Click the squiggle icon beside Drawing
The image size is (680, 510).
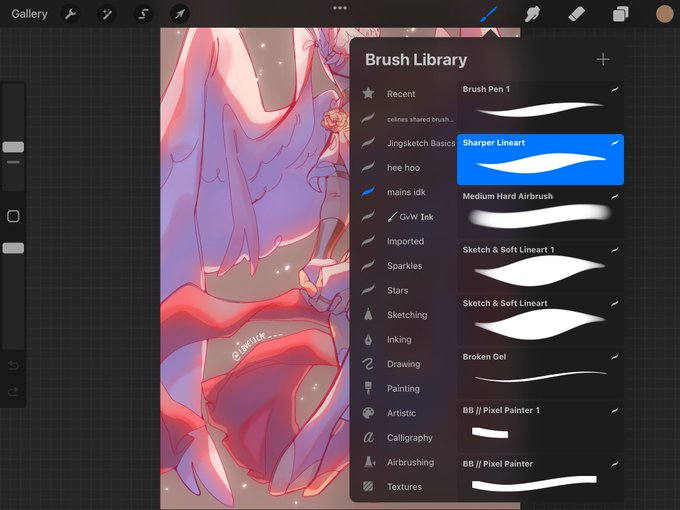pos(368,363)
